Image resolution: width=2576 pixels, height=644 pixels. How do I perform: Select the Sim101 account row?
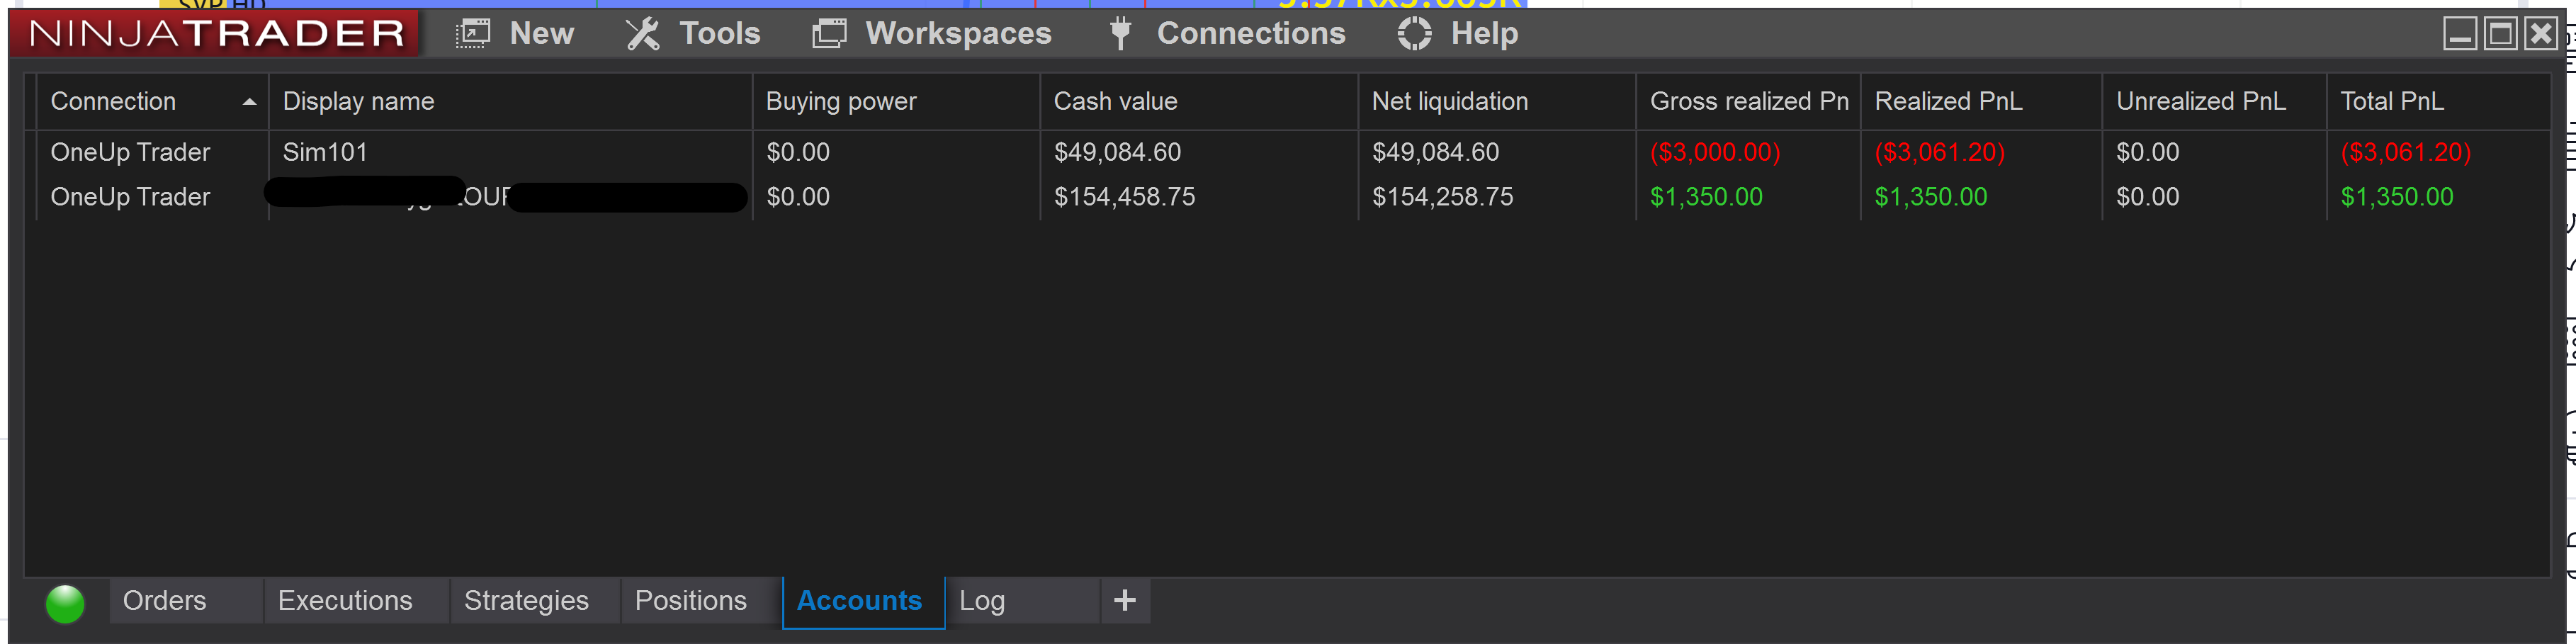tap(1288, 152)
